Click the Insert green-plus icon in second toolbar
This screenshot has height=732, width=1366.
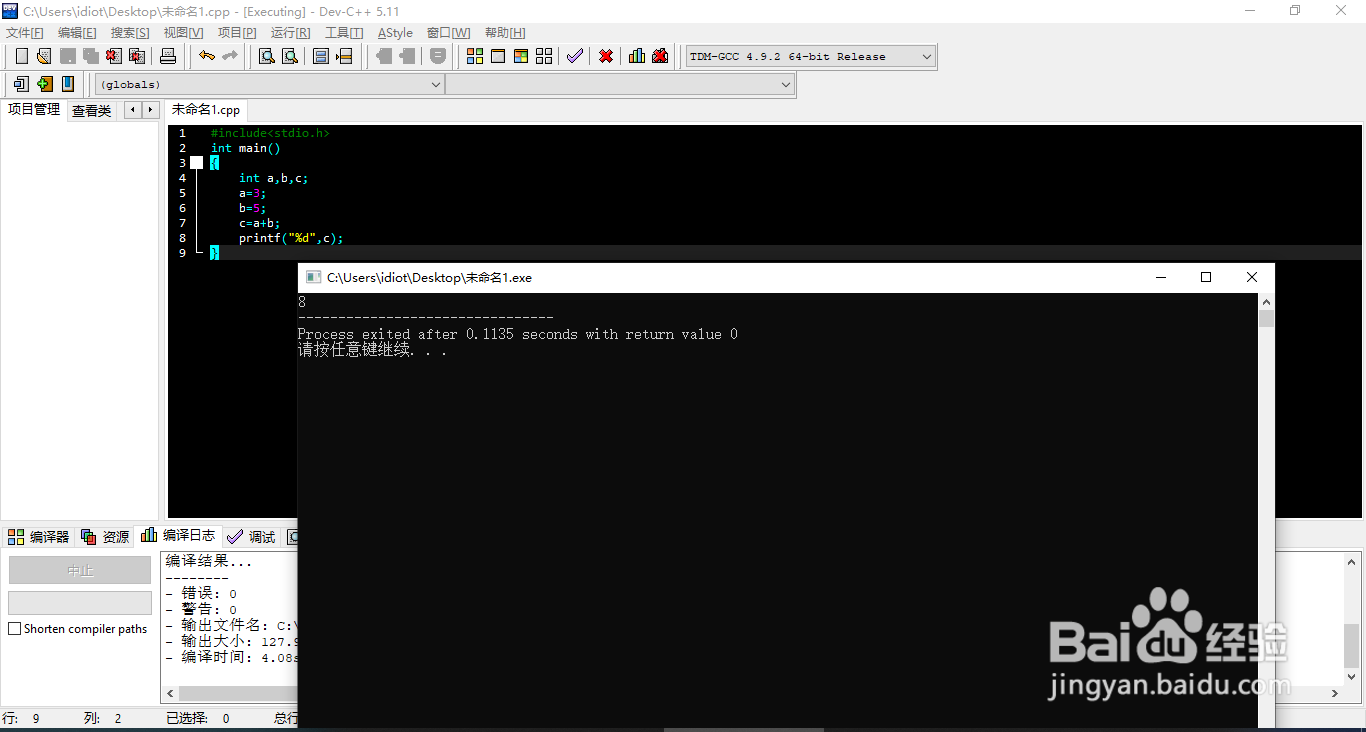44,84
